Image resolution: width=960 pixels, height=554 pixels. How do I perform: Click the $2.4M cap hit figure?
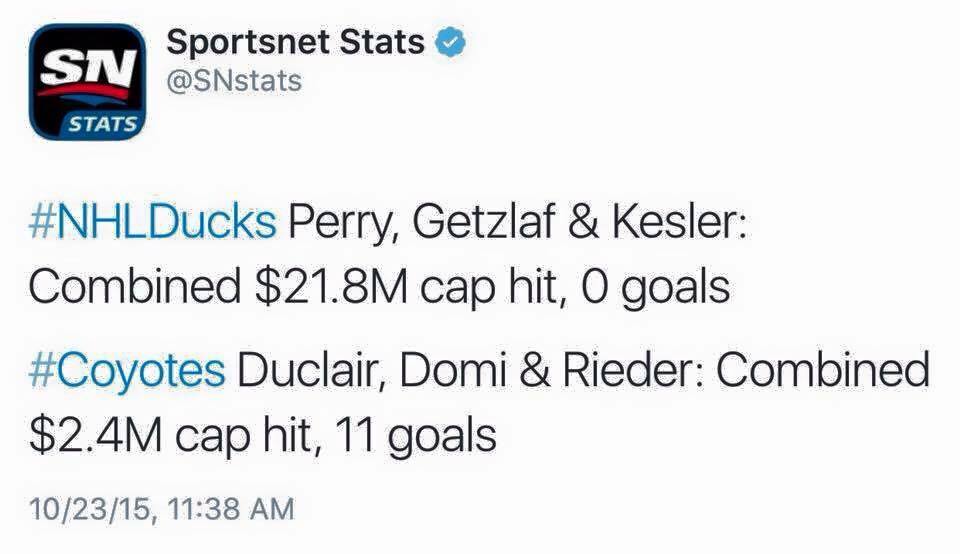(x=96, y=436)
